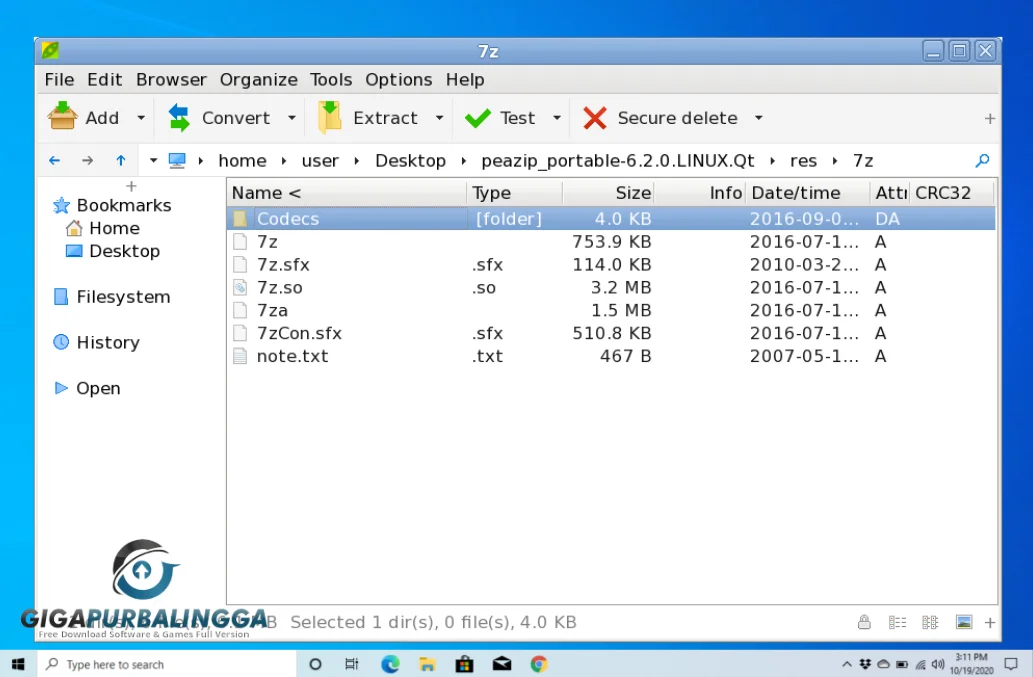Toggle the plus control on the toolbar
Viewport: 1033px width, 677px height.
(989, 117)
